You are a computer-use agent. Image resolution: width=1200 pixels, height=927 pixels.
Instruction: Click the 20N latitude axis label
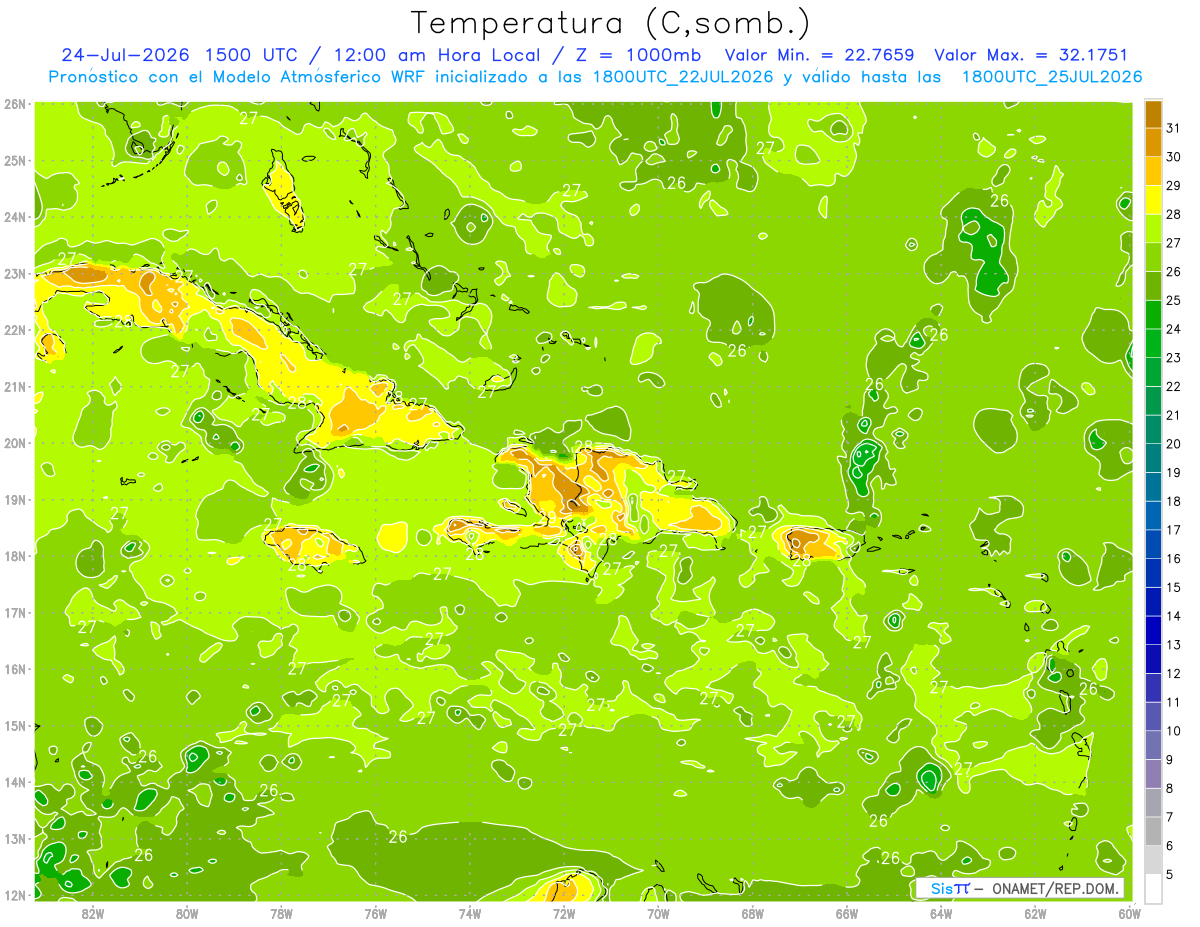[x=15, y=443]
